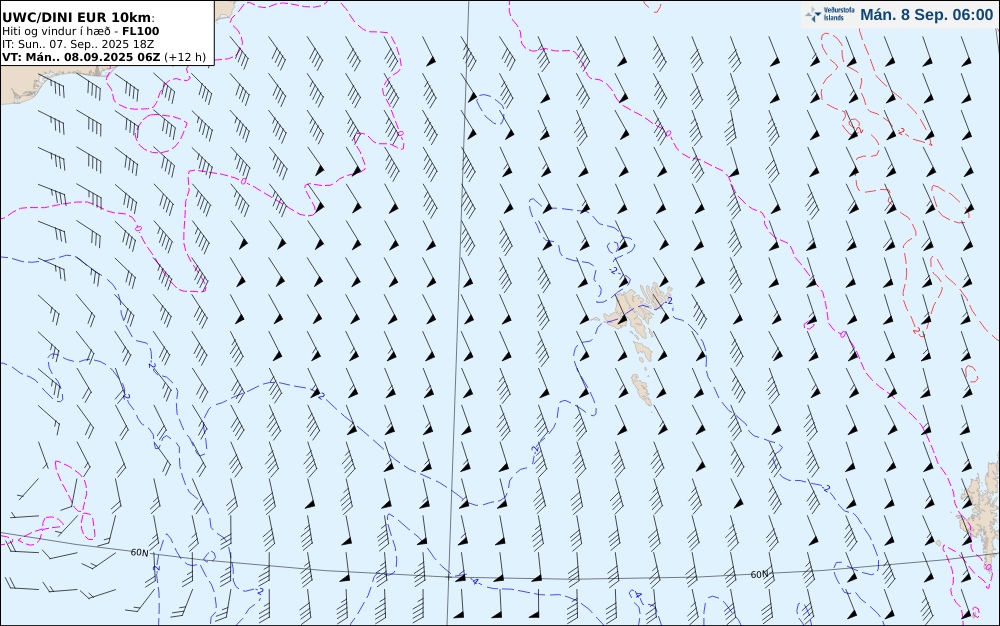Click the southernmost Faroe island, Suðuroy
Image resolution: width=1000 pixels, height=626 pixels.
pos(642,389)
